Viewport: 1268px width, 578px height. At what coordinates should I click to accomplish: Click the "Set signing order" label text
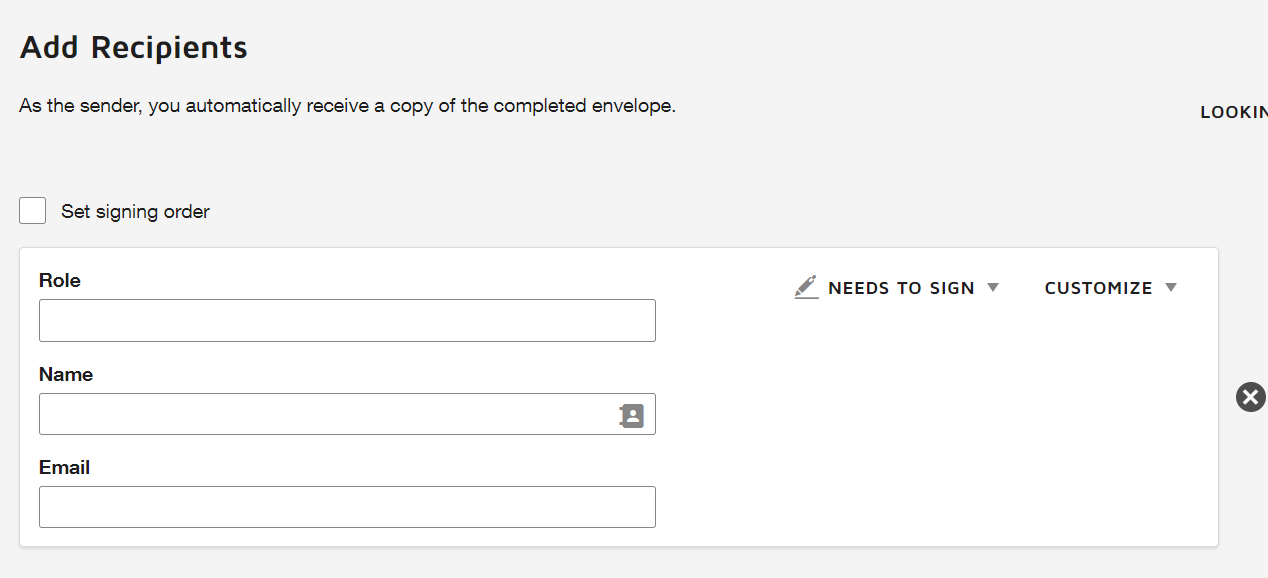[135, 212]
